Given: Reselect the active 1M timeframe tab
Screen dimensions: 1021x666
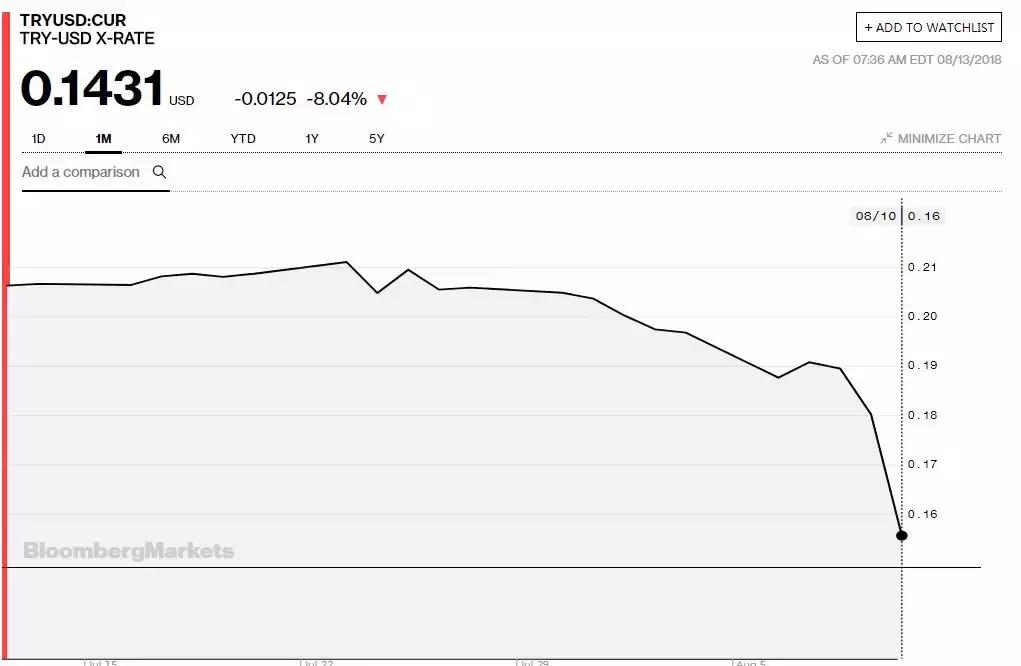Looking at the screenshot, I should [x=103, y=138].
